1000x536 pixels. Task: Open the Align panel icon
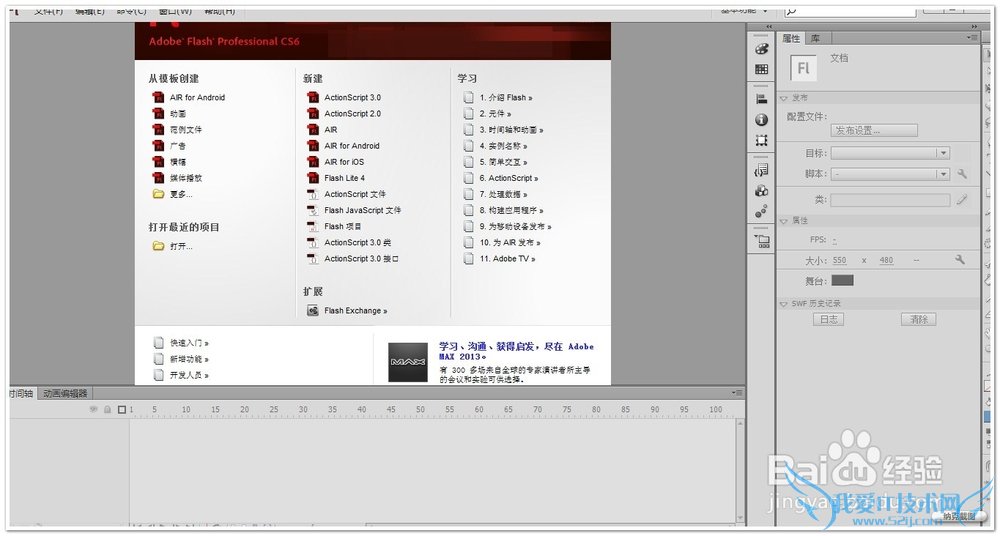pos(761,99)
